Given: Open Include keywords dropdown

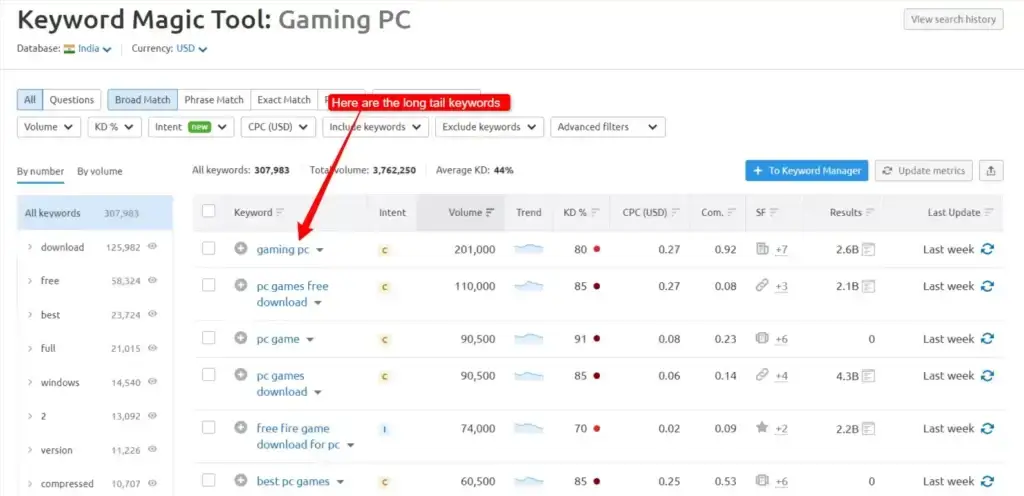Looking at the screenshot, I should tap(376, 127).
